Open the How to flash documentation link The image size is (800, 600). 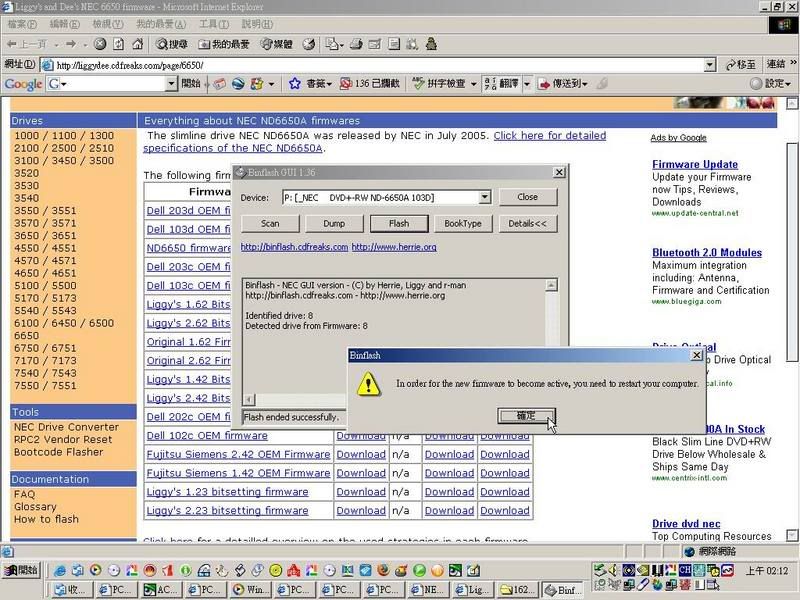coord(46,519)
